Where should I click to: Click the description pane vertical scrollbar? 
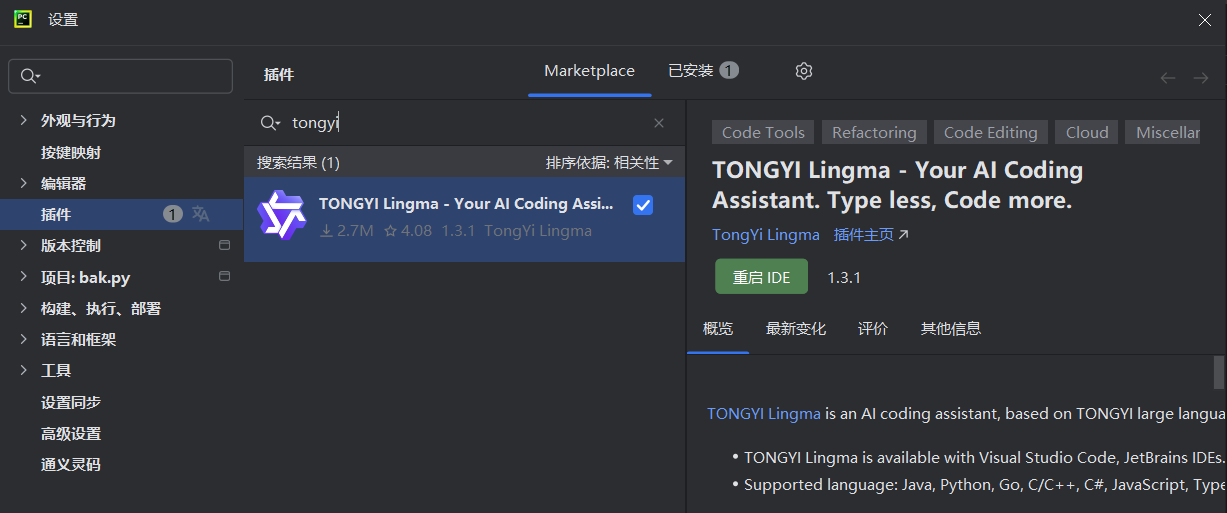(1219, 372)
